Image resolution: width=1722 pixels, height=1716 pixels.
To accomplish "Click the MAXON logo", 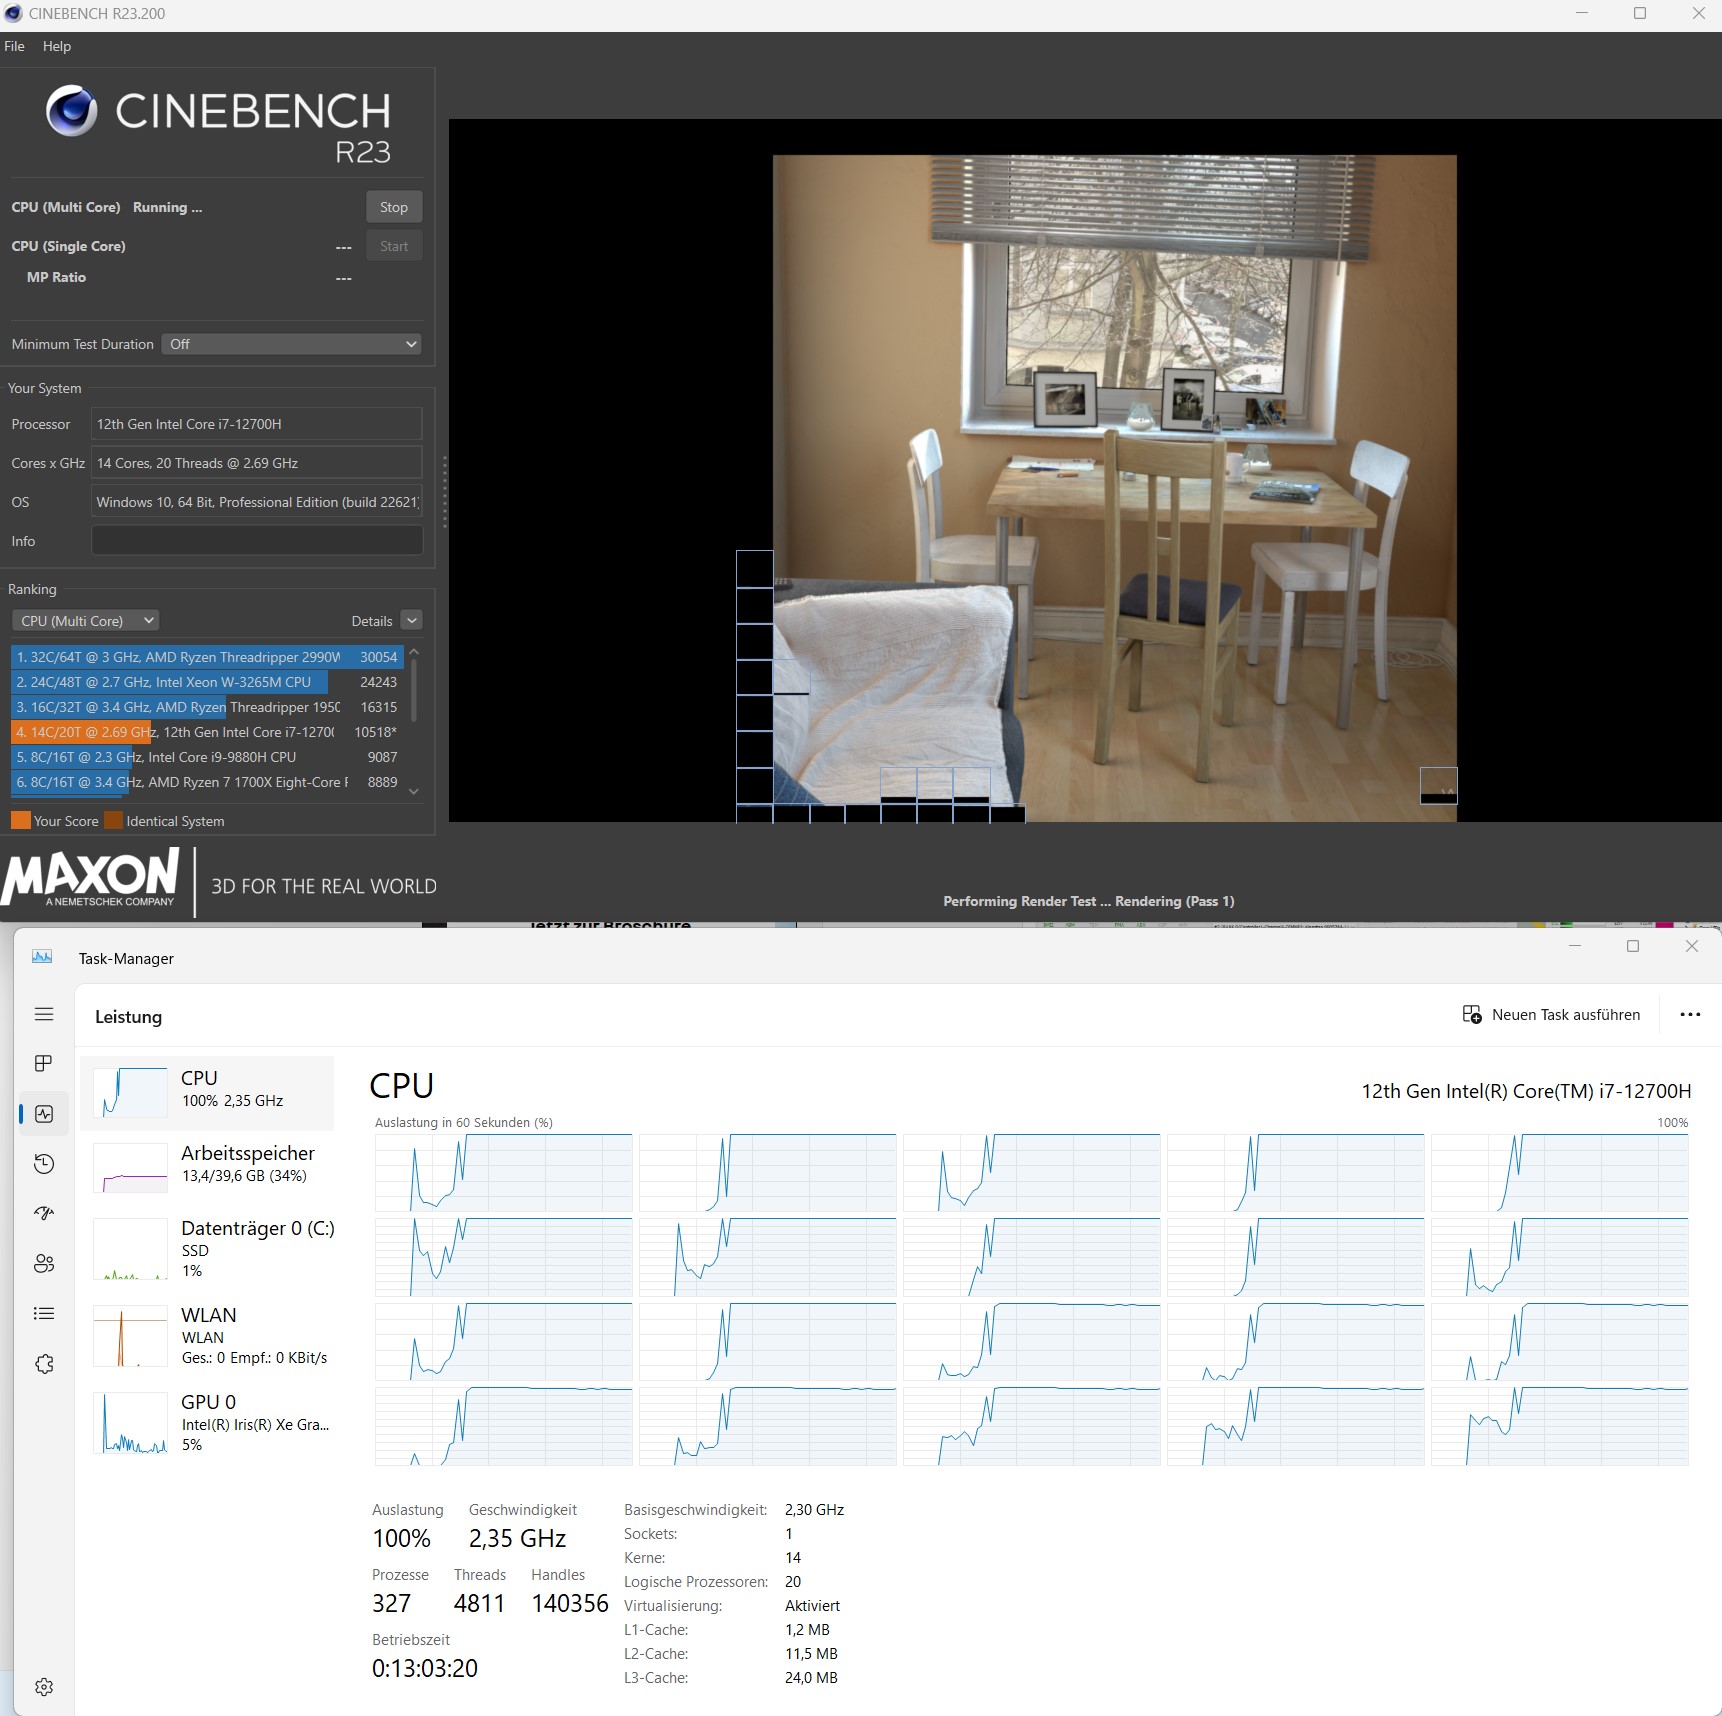I will point(90,879).
